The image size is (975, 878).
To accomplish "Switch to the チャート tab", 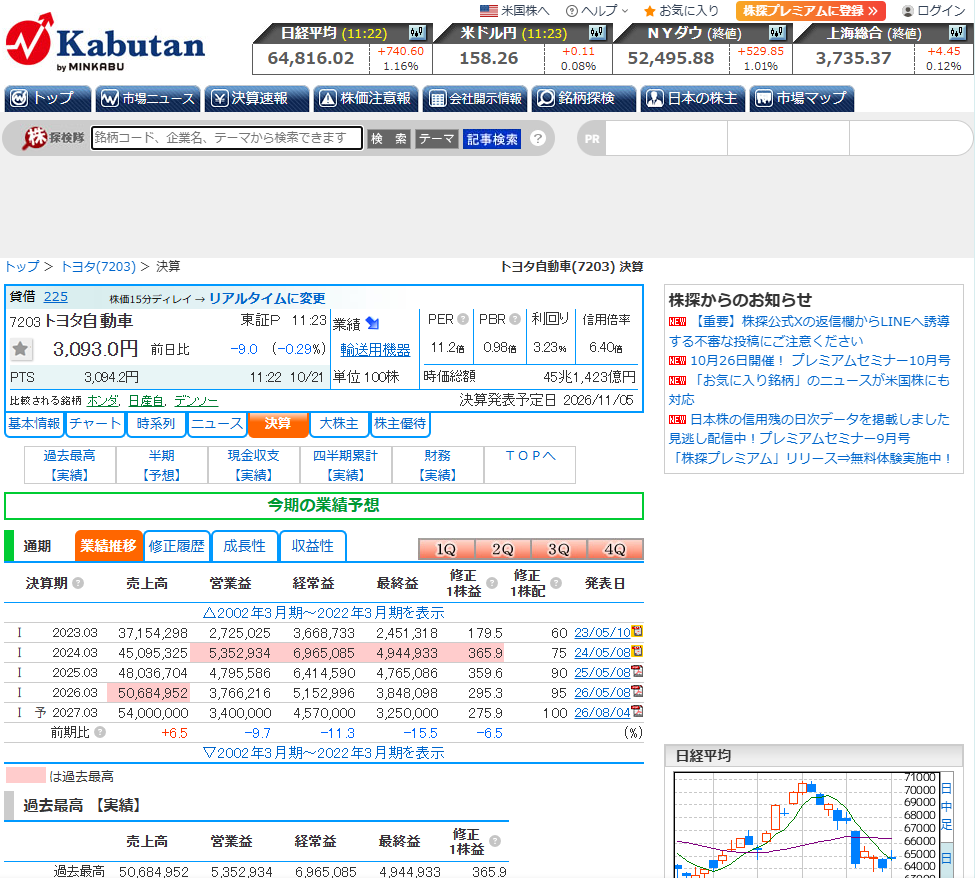I will pos(95,424).
